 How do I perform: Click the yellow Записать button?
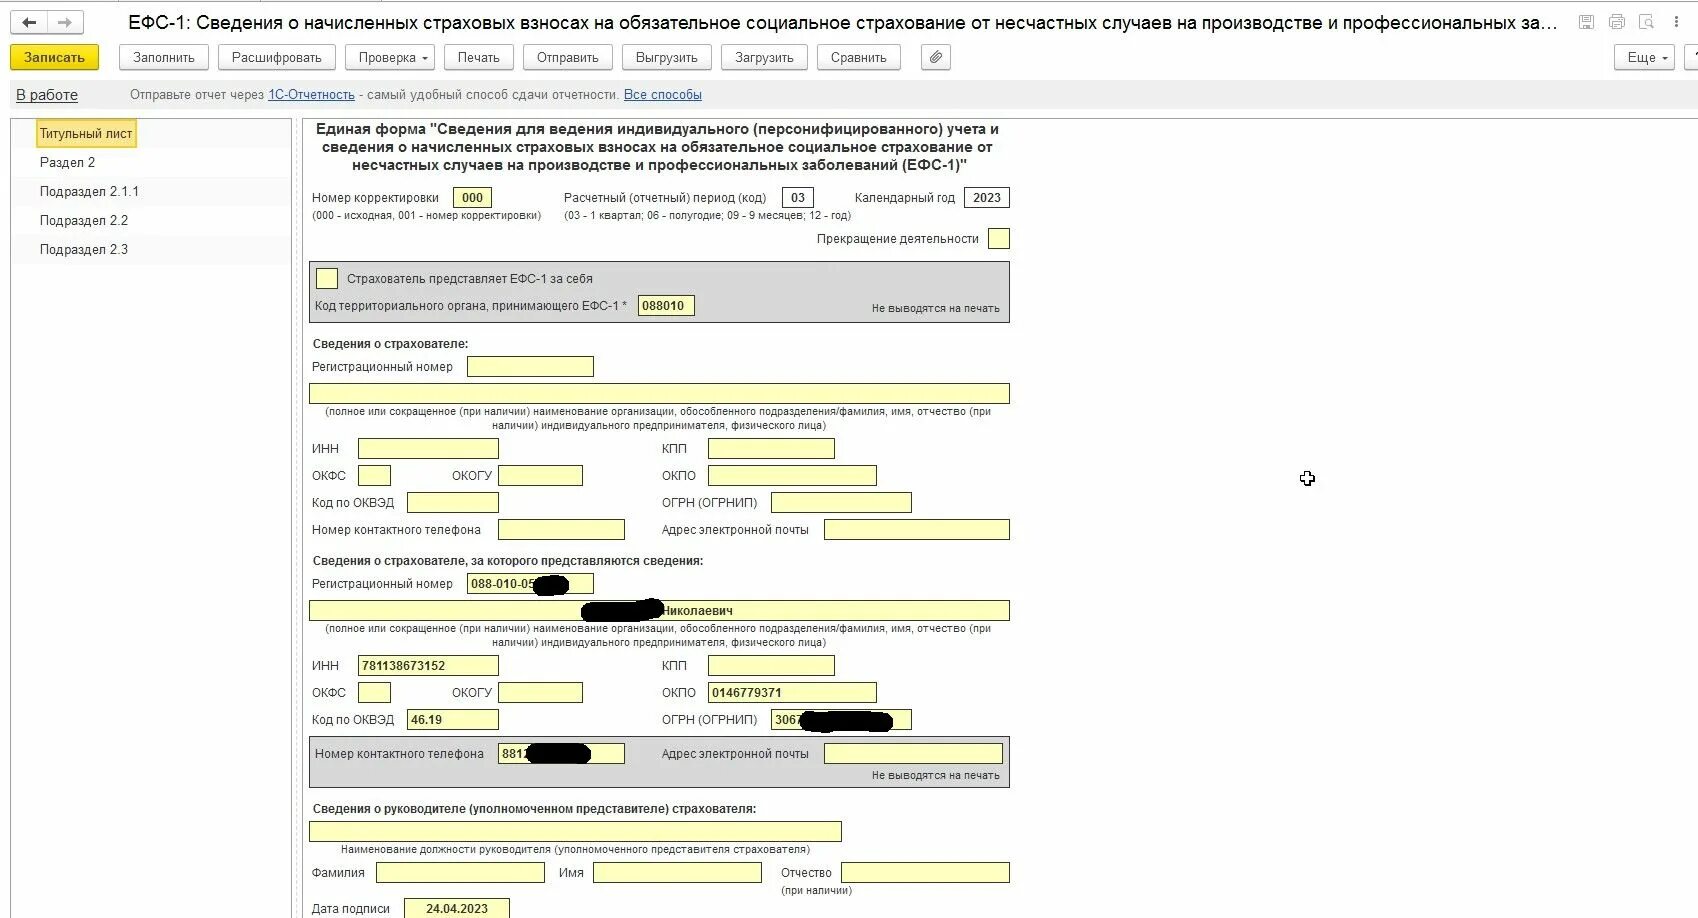pos(54,58)
